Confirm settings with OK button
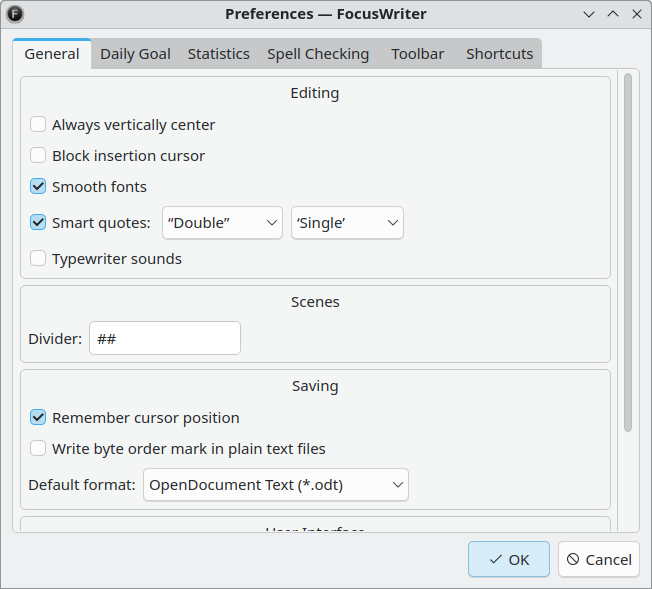 coord(509,559)
